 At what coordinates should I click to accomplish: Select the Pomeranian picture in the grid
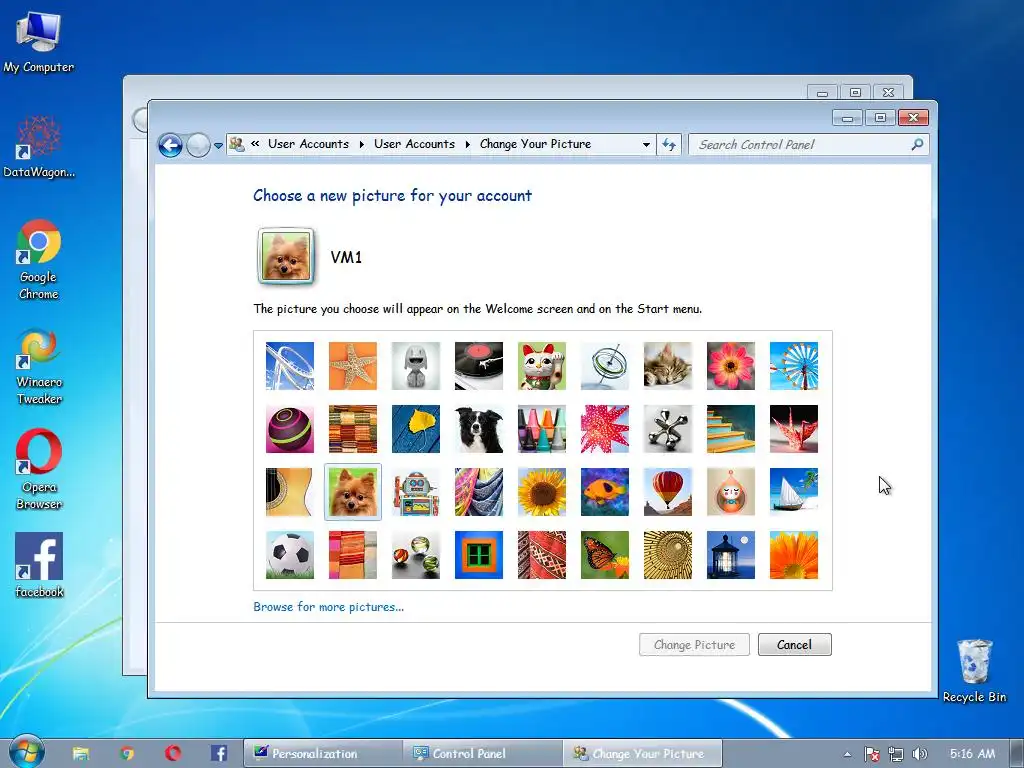click(353, 492)
